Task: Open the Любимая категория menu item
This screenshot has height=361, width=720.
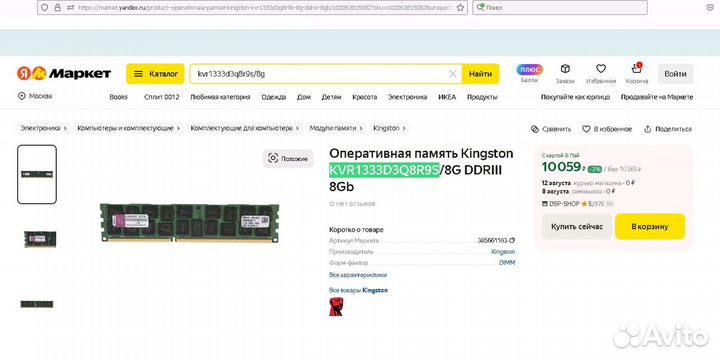Action: click(x=220, y=97)
